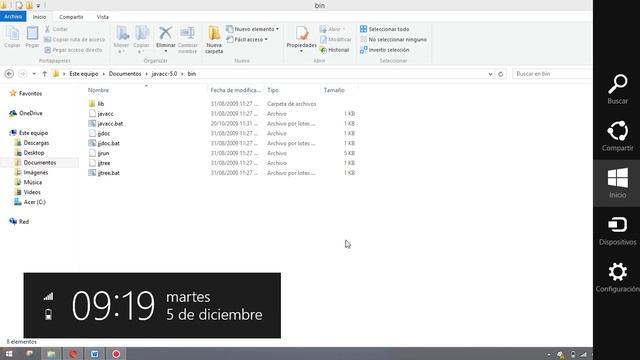Click the Inicio Windows charm

(617, 183)
